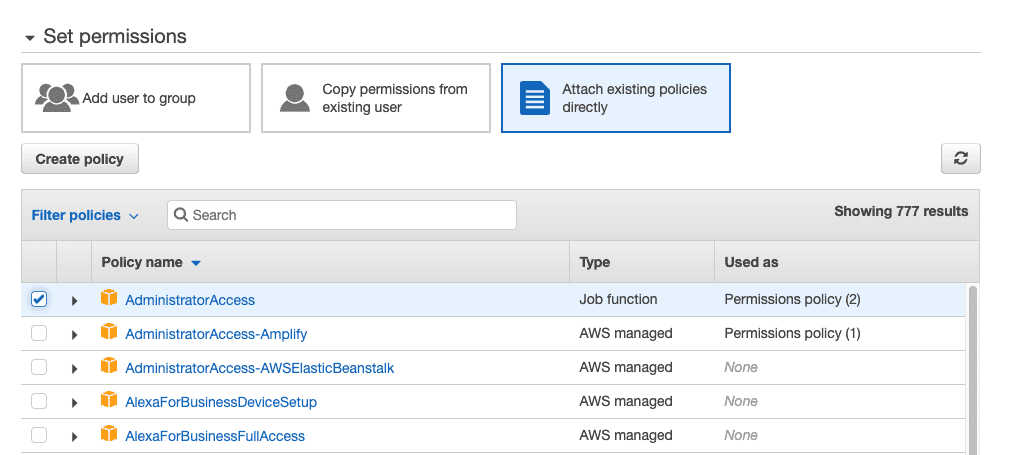Image resolution: width=1011 pixels, height=455 pixels.
Task: Expand the AdministratorAccess-AWSElasticBeanstalk row details
Action: coord(74,369)
